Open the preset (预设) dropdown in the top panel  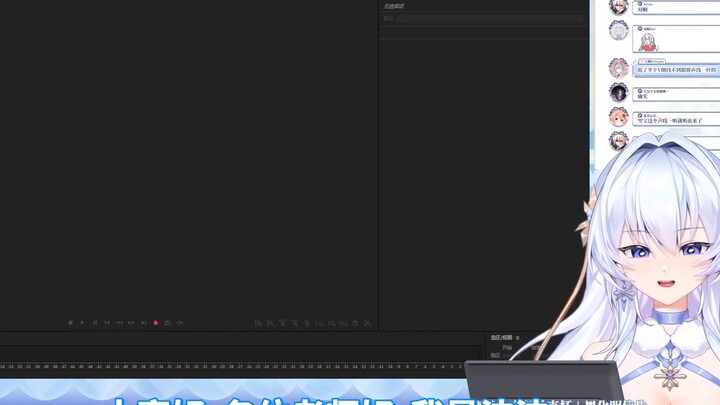tap(491, 18)
